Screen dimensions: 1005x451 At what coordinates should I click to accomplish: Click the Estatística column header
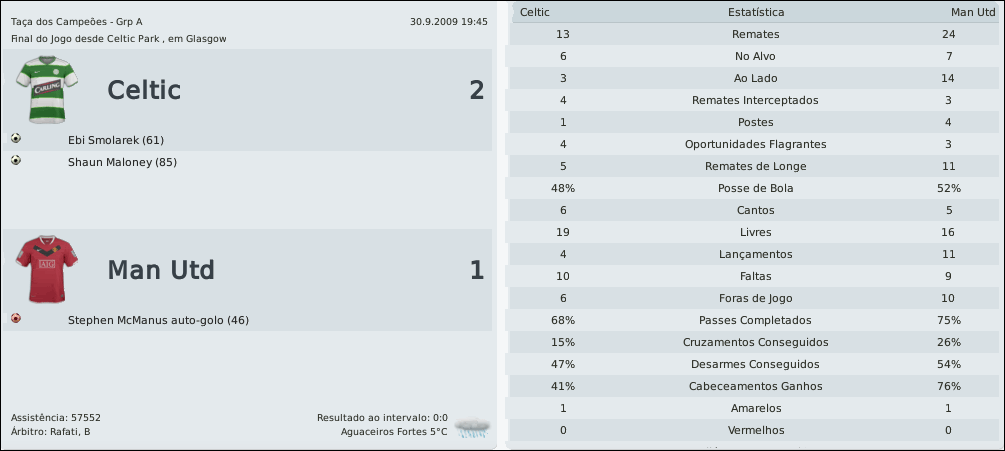(x=755, y=12)
